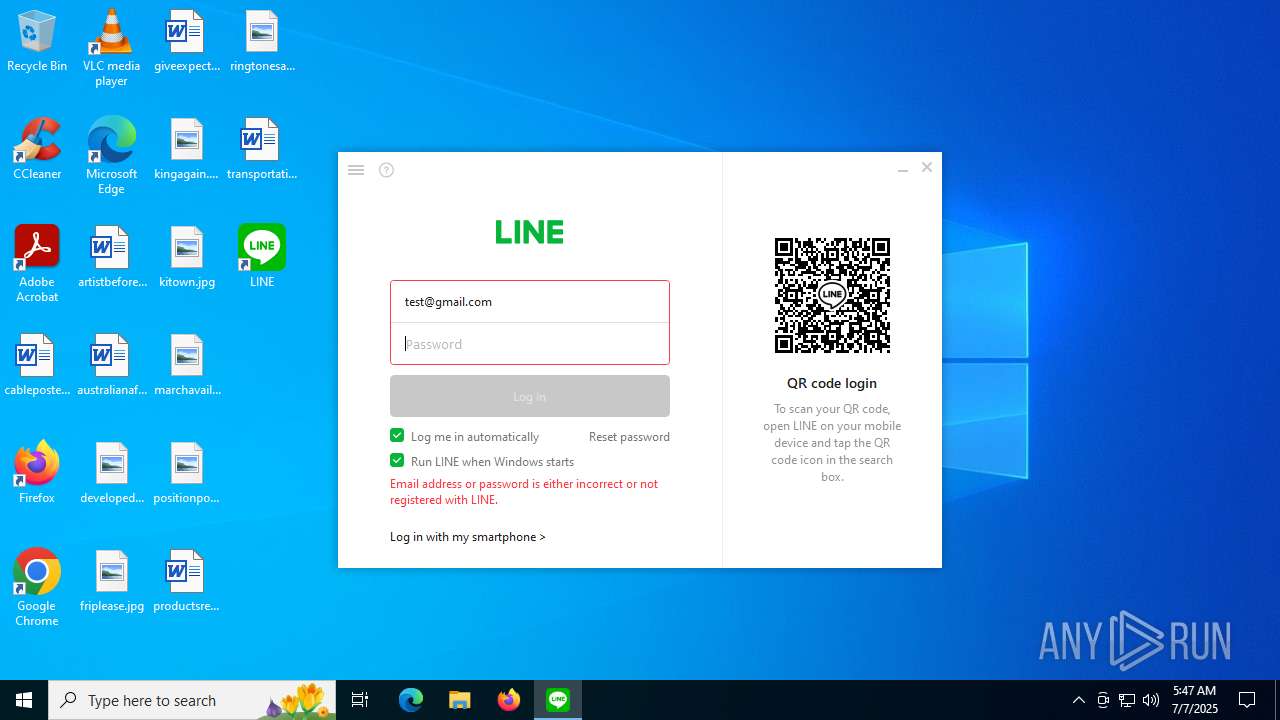Screen dimensions: 1280x720
Task: Open the Recycle Bin desktop icon
Action: click(37, 42)
